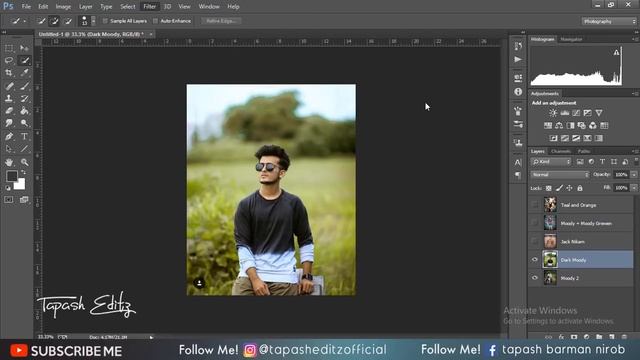The height and width of the screenshot is (360, 640).
Task: Show the Moody + Moody Greeen layer
Action: click(535, 223)
